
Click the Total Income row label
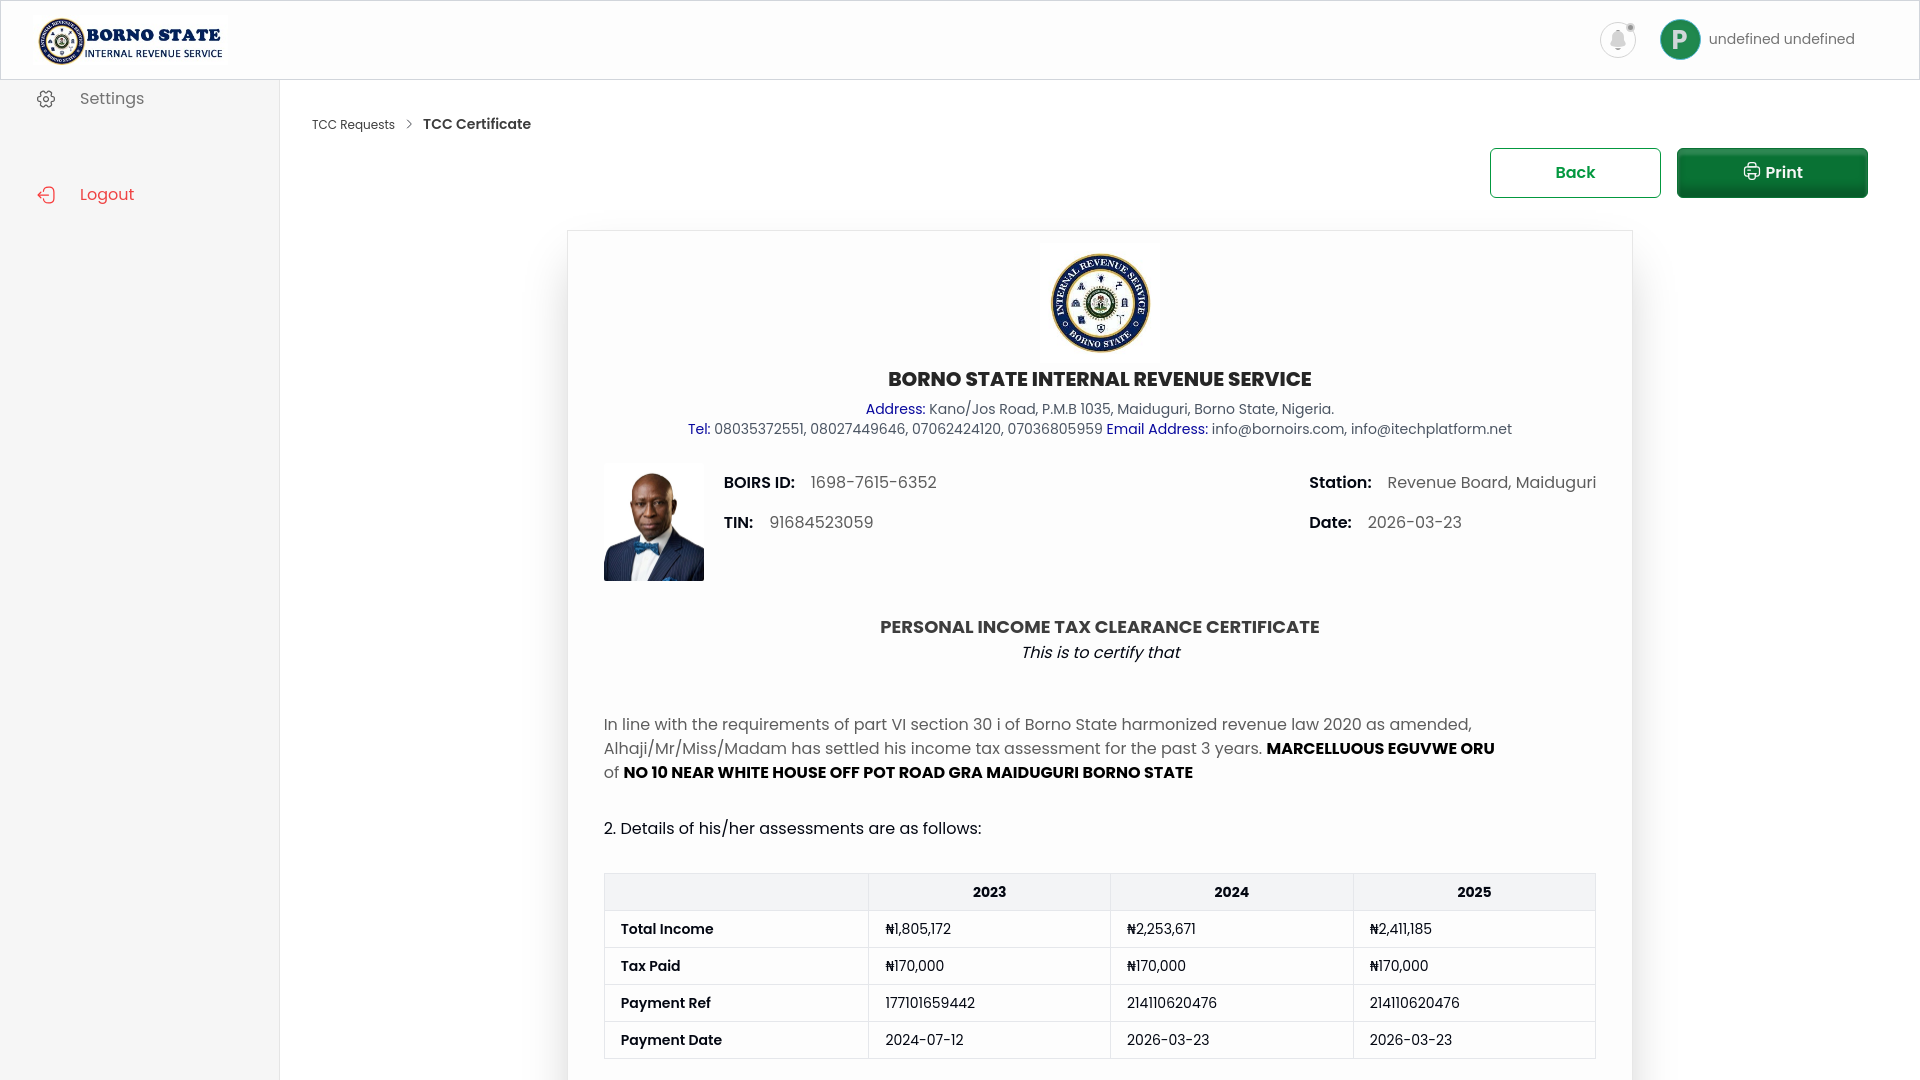click(666, 929)
